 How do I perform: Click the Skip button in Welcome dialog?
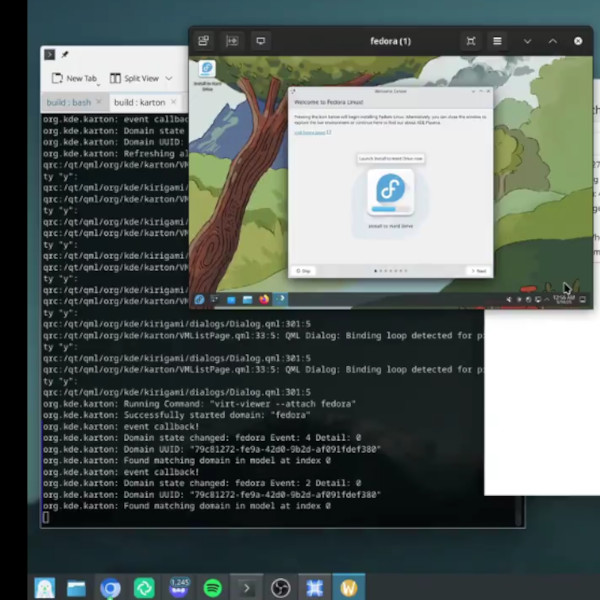[x=303, y=271]
